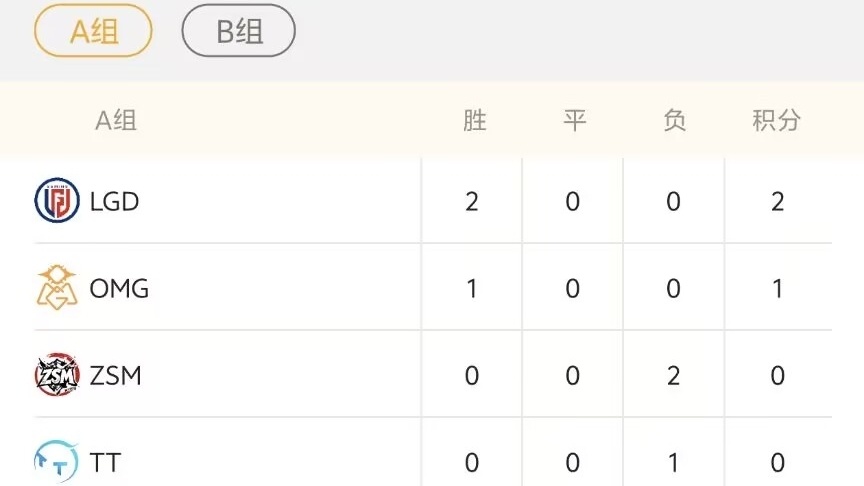Click the OMG team logo icon
The height and width of the screenshot is (486, 864).
[57, 288]
